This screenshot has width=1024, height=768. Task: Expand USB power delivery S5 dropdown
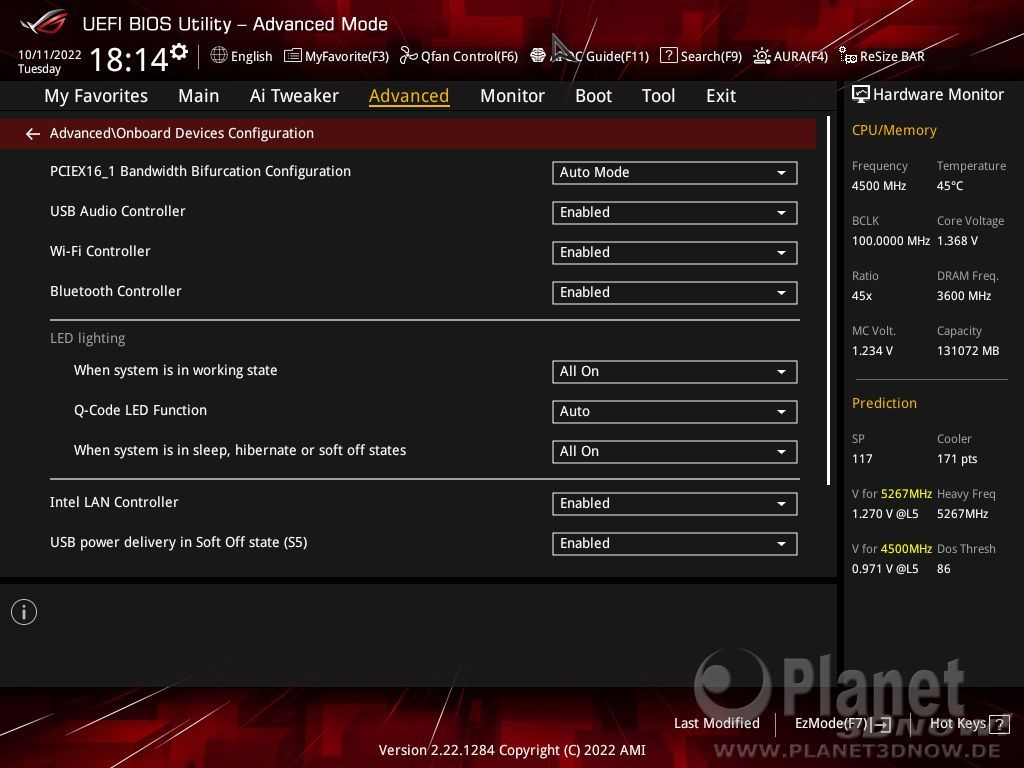point(675,544)
